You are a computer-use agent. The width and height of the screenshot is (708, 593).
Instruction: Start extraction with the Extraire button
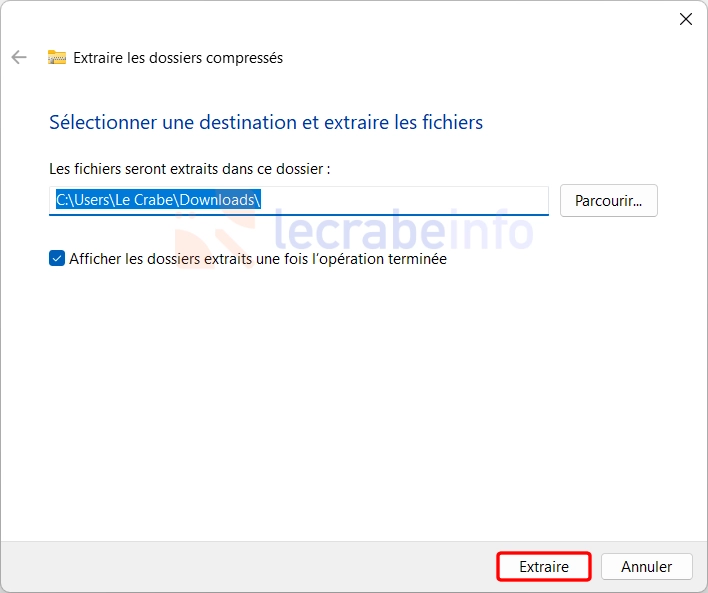544,566
